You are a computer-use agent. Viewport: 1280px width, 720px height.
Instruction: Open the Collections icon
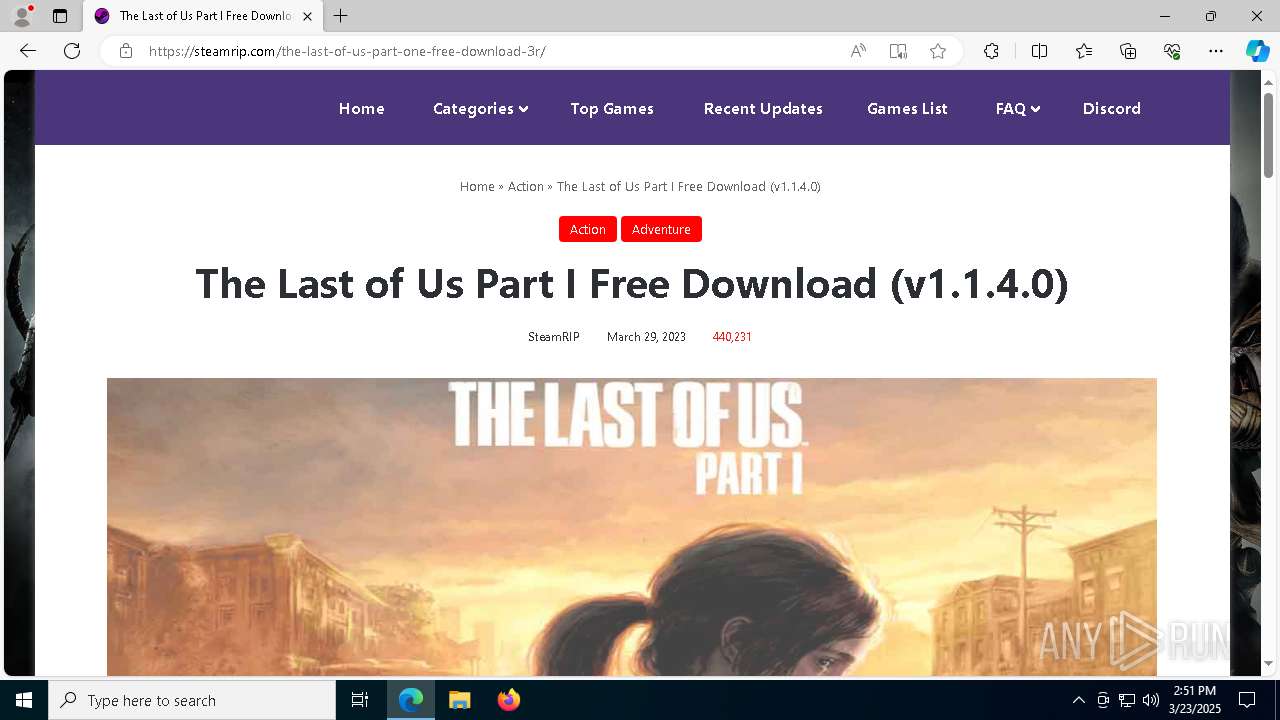pyautogui.click(x=1128, y=51)
